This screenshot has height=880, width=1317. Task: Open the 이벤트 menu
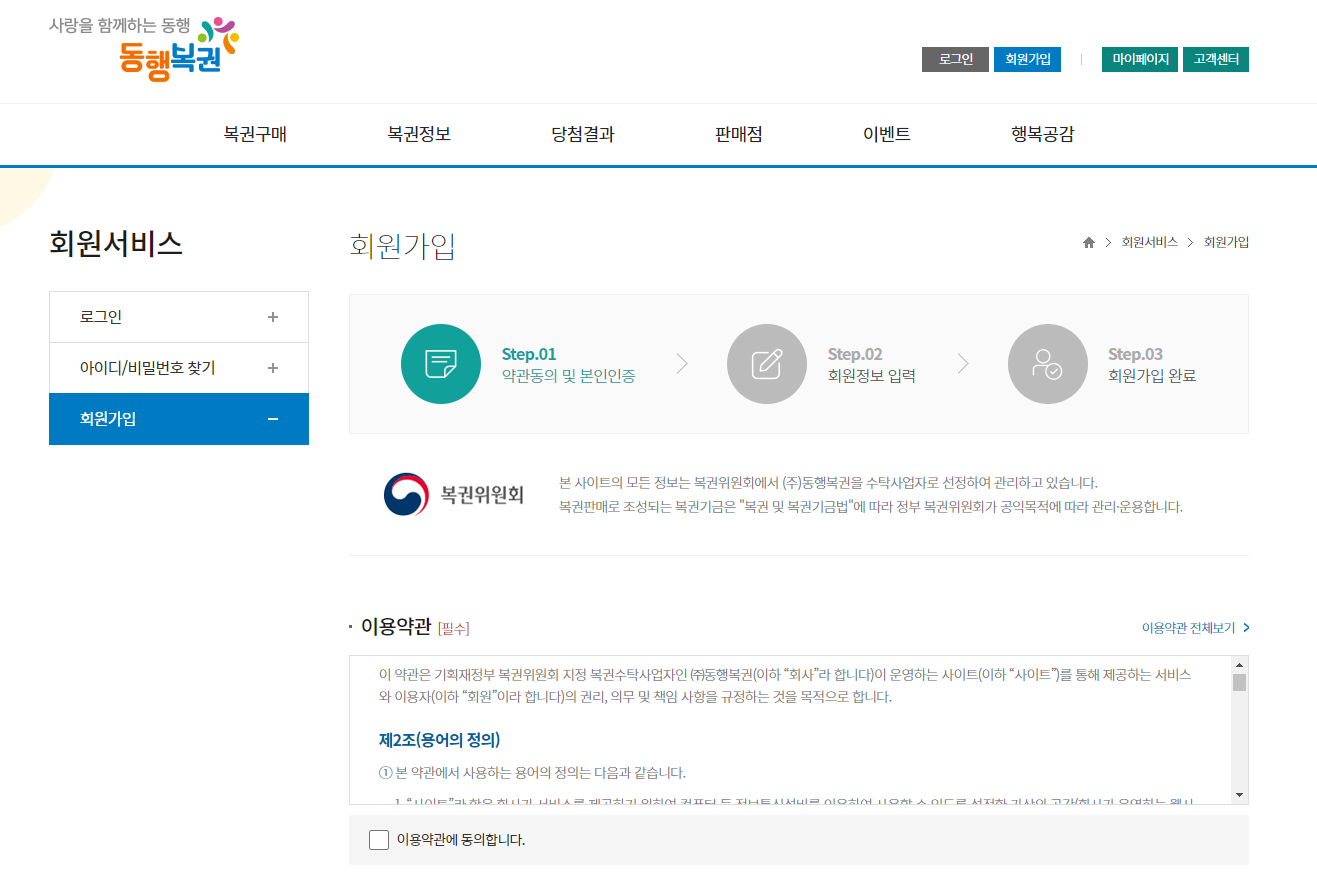coord(886,134)
